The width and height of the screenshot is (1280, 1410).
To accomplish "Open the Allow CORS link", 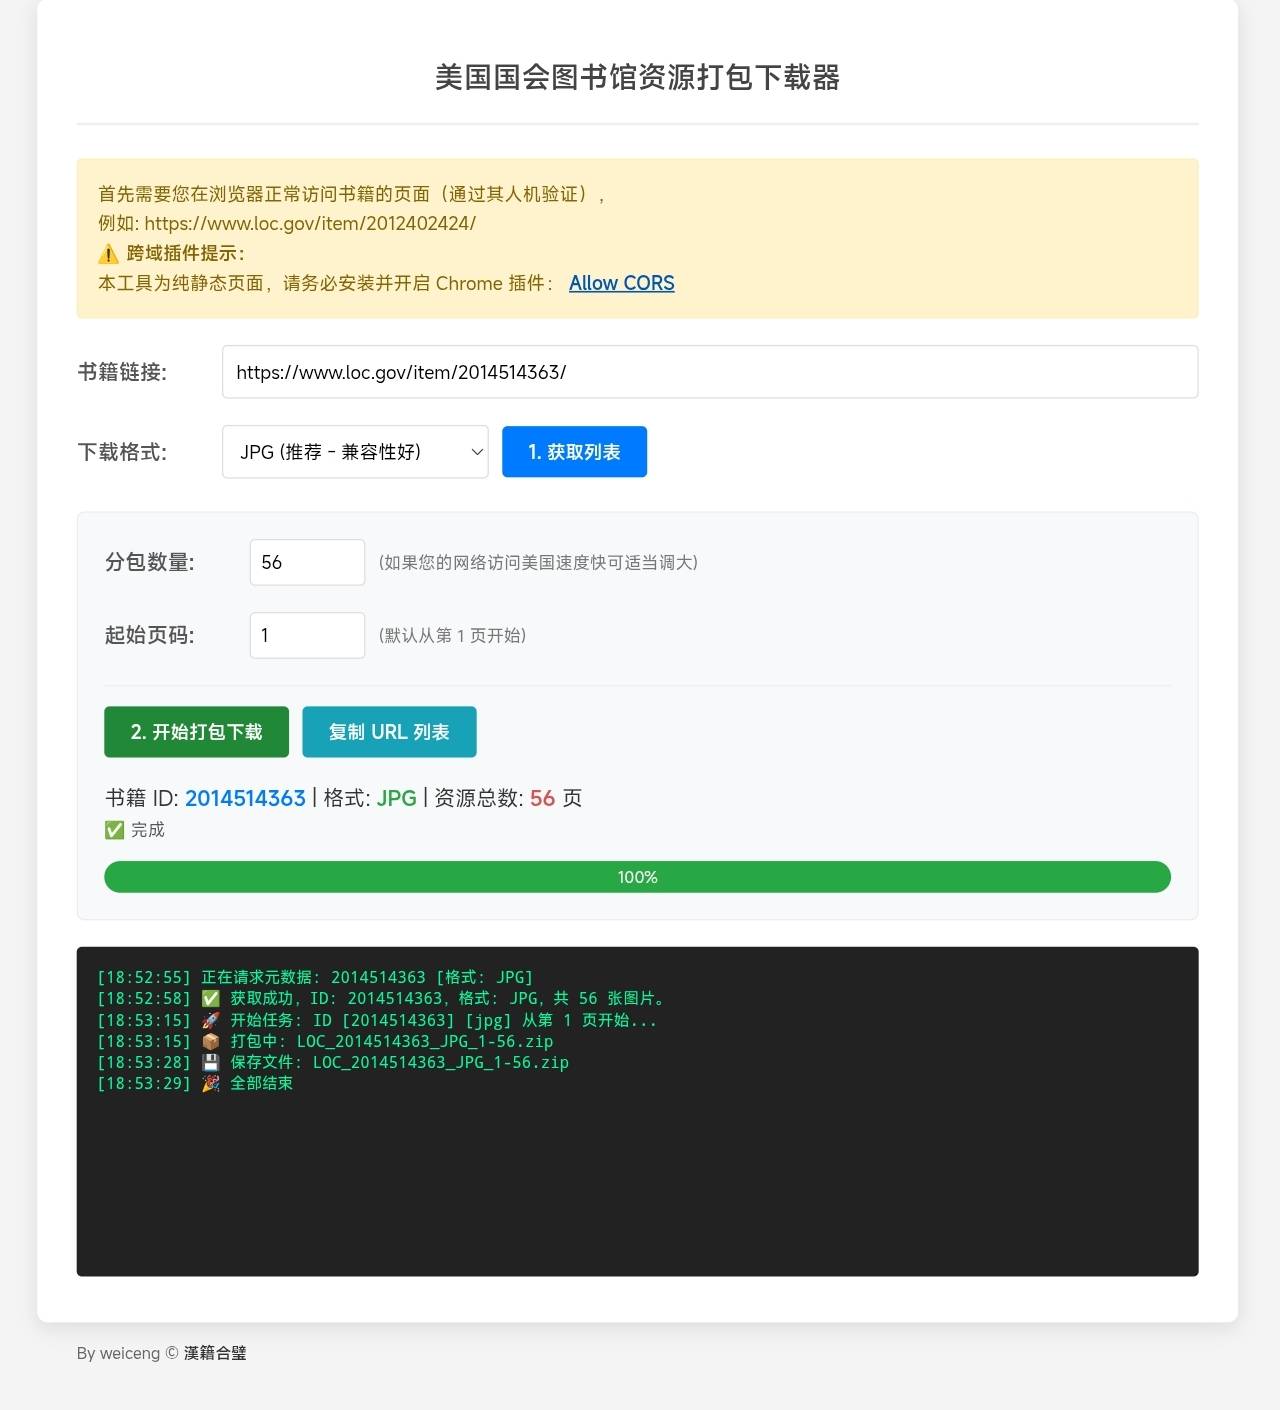I will (620, 283).
